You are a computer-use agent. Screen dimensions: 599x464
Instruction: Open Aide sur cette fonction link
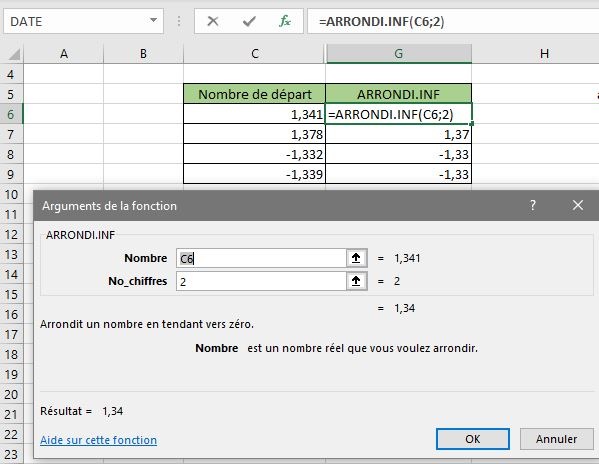click(99, 440)
